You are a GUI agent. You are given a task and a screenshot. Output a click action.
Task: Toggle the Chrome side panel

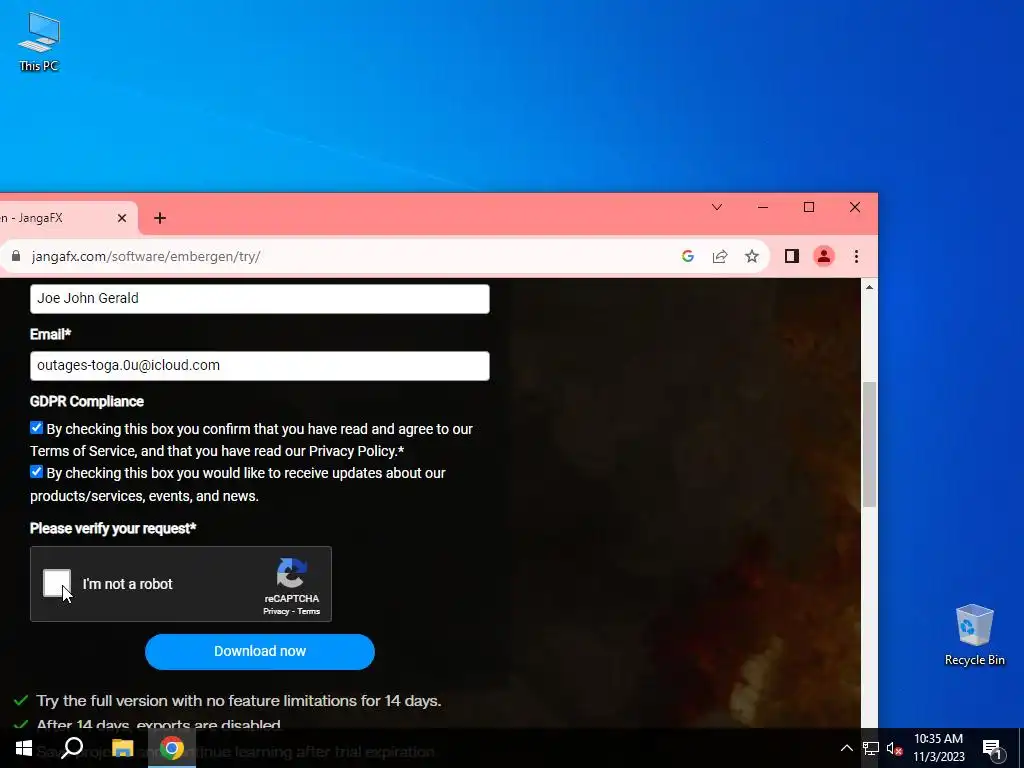[x=792, y=257]
